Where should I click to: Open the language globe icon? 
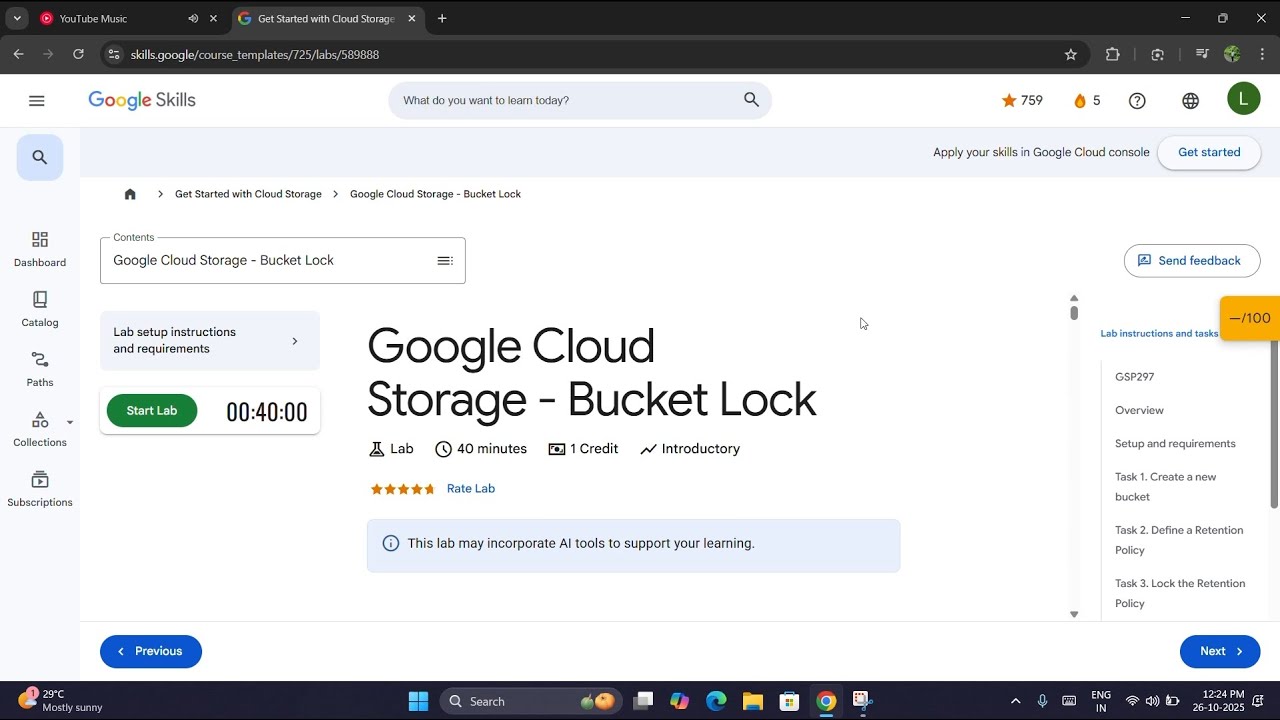pos(1190,100)
